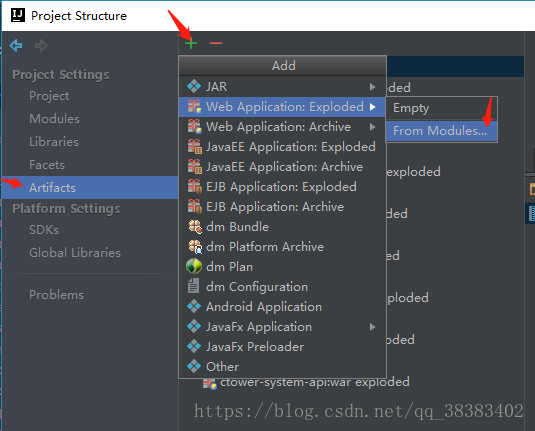Click the JavaEE Application: Archive icon
The image size is (535, 431).
coord(194,167)
